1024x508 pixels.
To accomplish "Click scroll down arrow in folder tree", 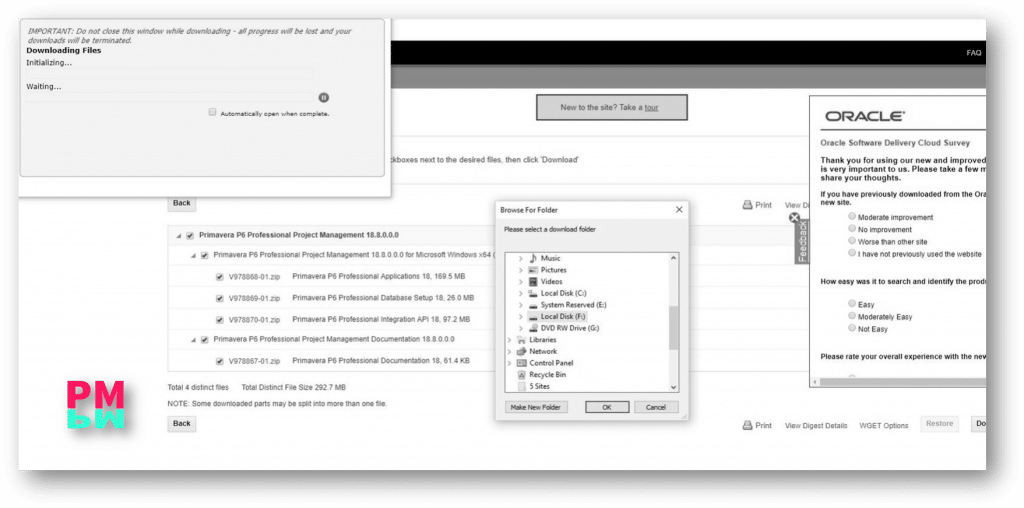I will [673, 387].
